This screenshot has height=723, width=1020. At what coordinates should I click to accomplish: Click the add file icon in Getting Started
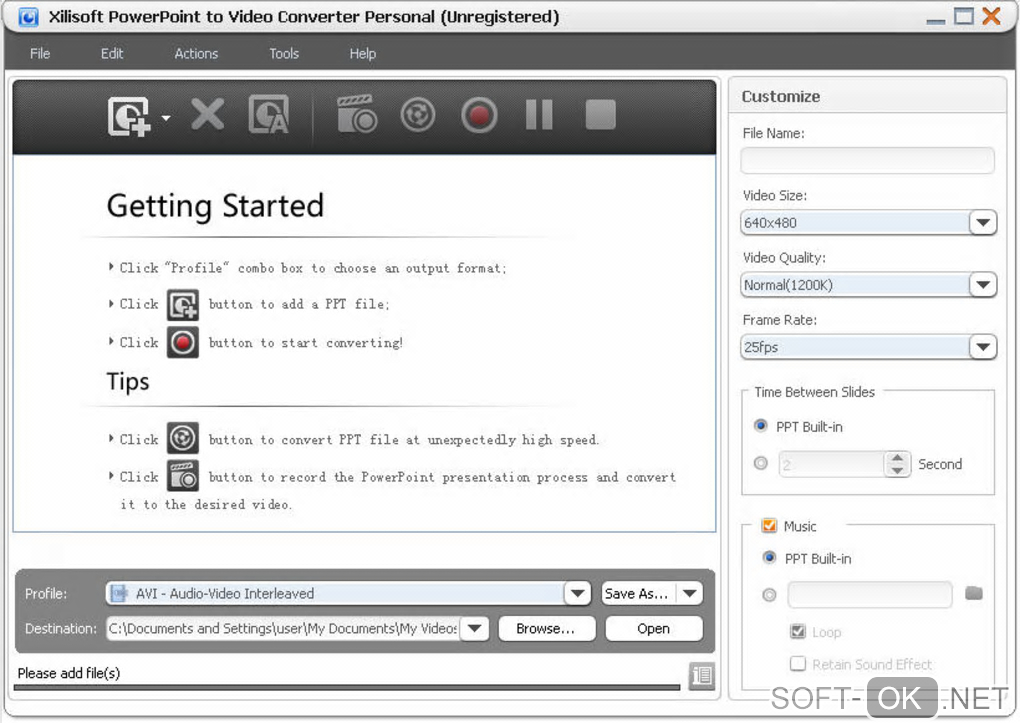tap(183, 305)
